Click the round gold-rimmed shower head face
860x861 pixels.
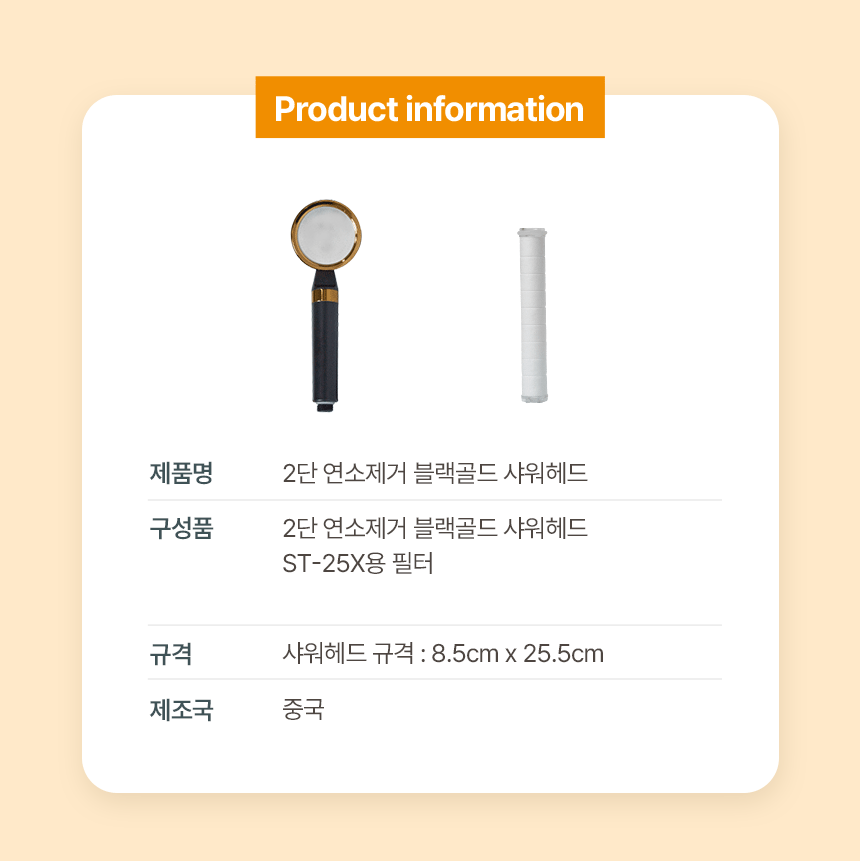pyautogui.click(x=327, y=235)
